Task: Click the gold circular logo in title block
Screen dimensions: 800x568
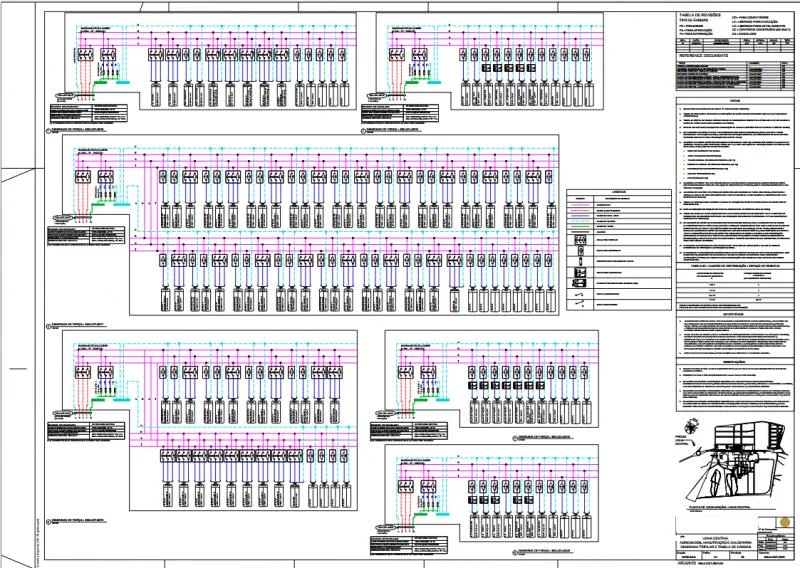Action: [786, 523]
